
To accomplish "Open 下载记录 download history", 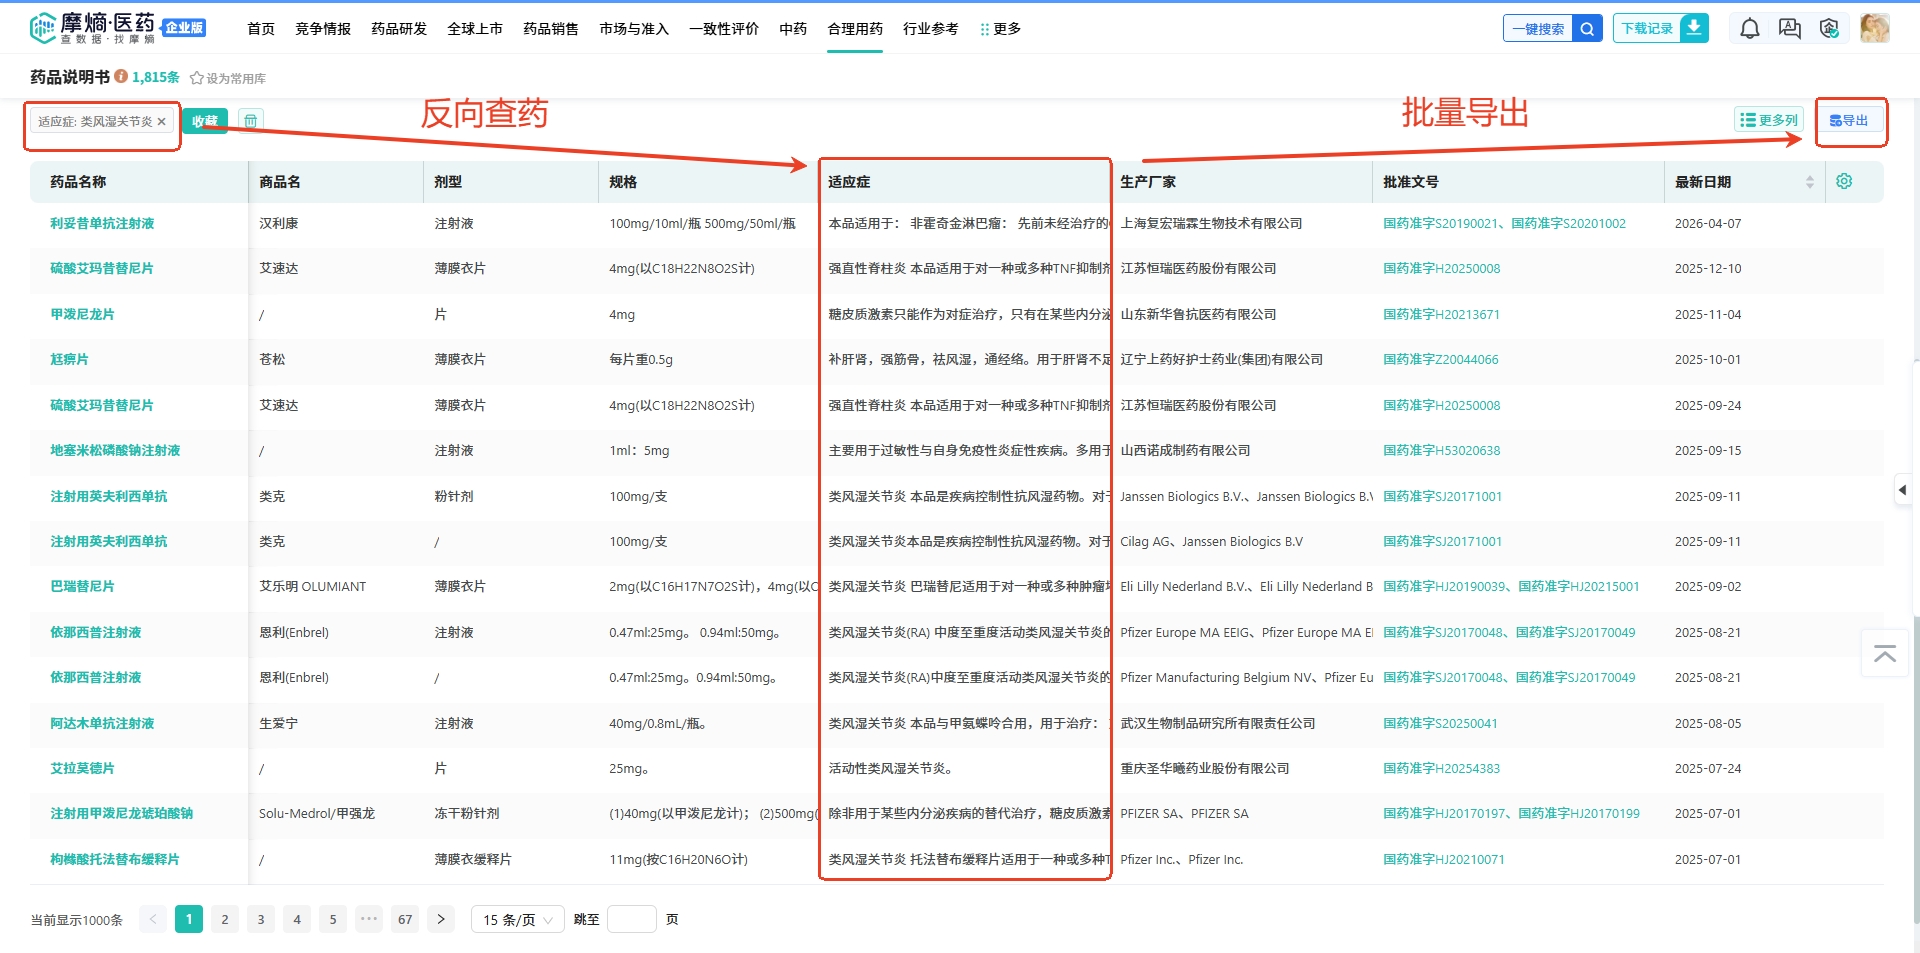I will tap(1647, 28).
